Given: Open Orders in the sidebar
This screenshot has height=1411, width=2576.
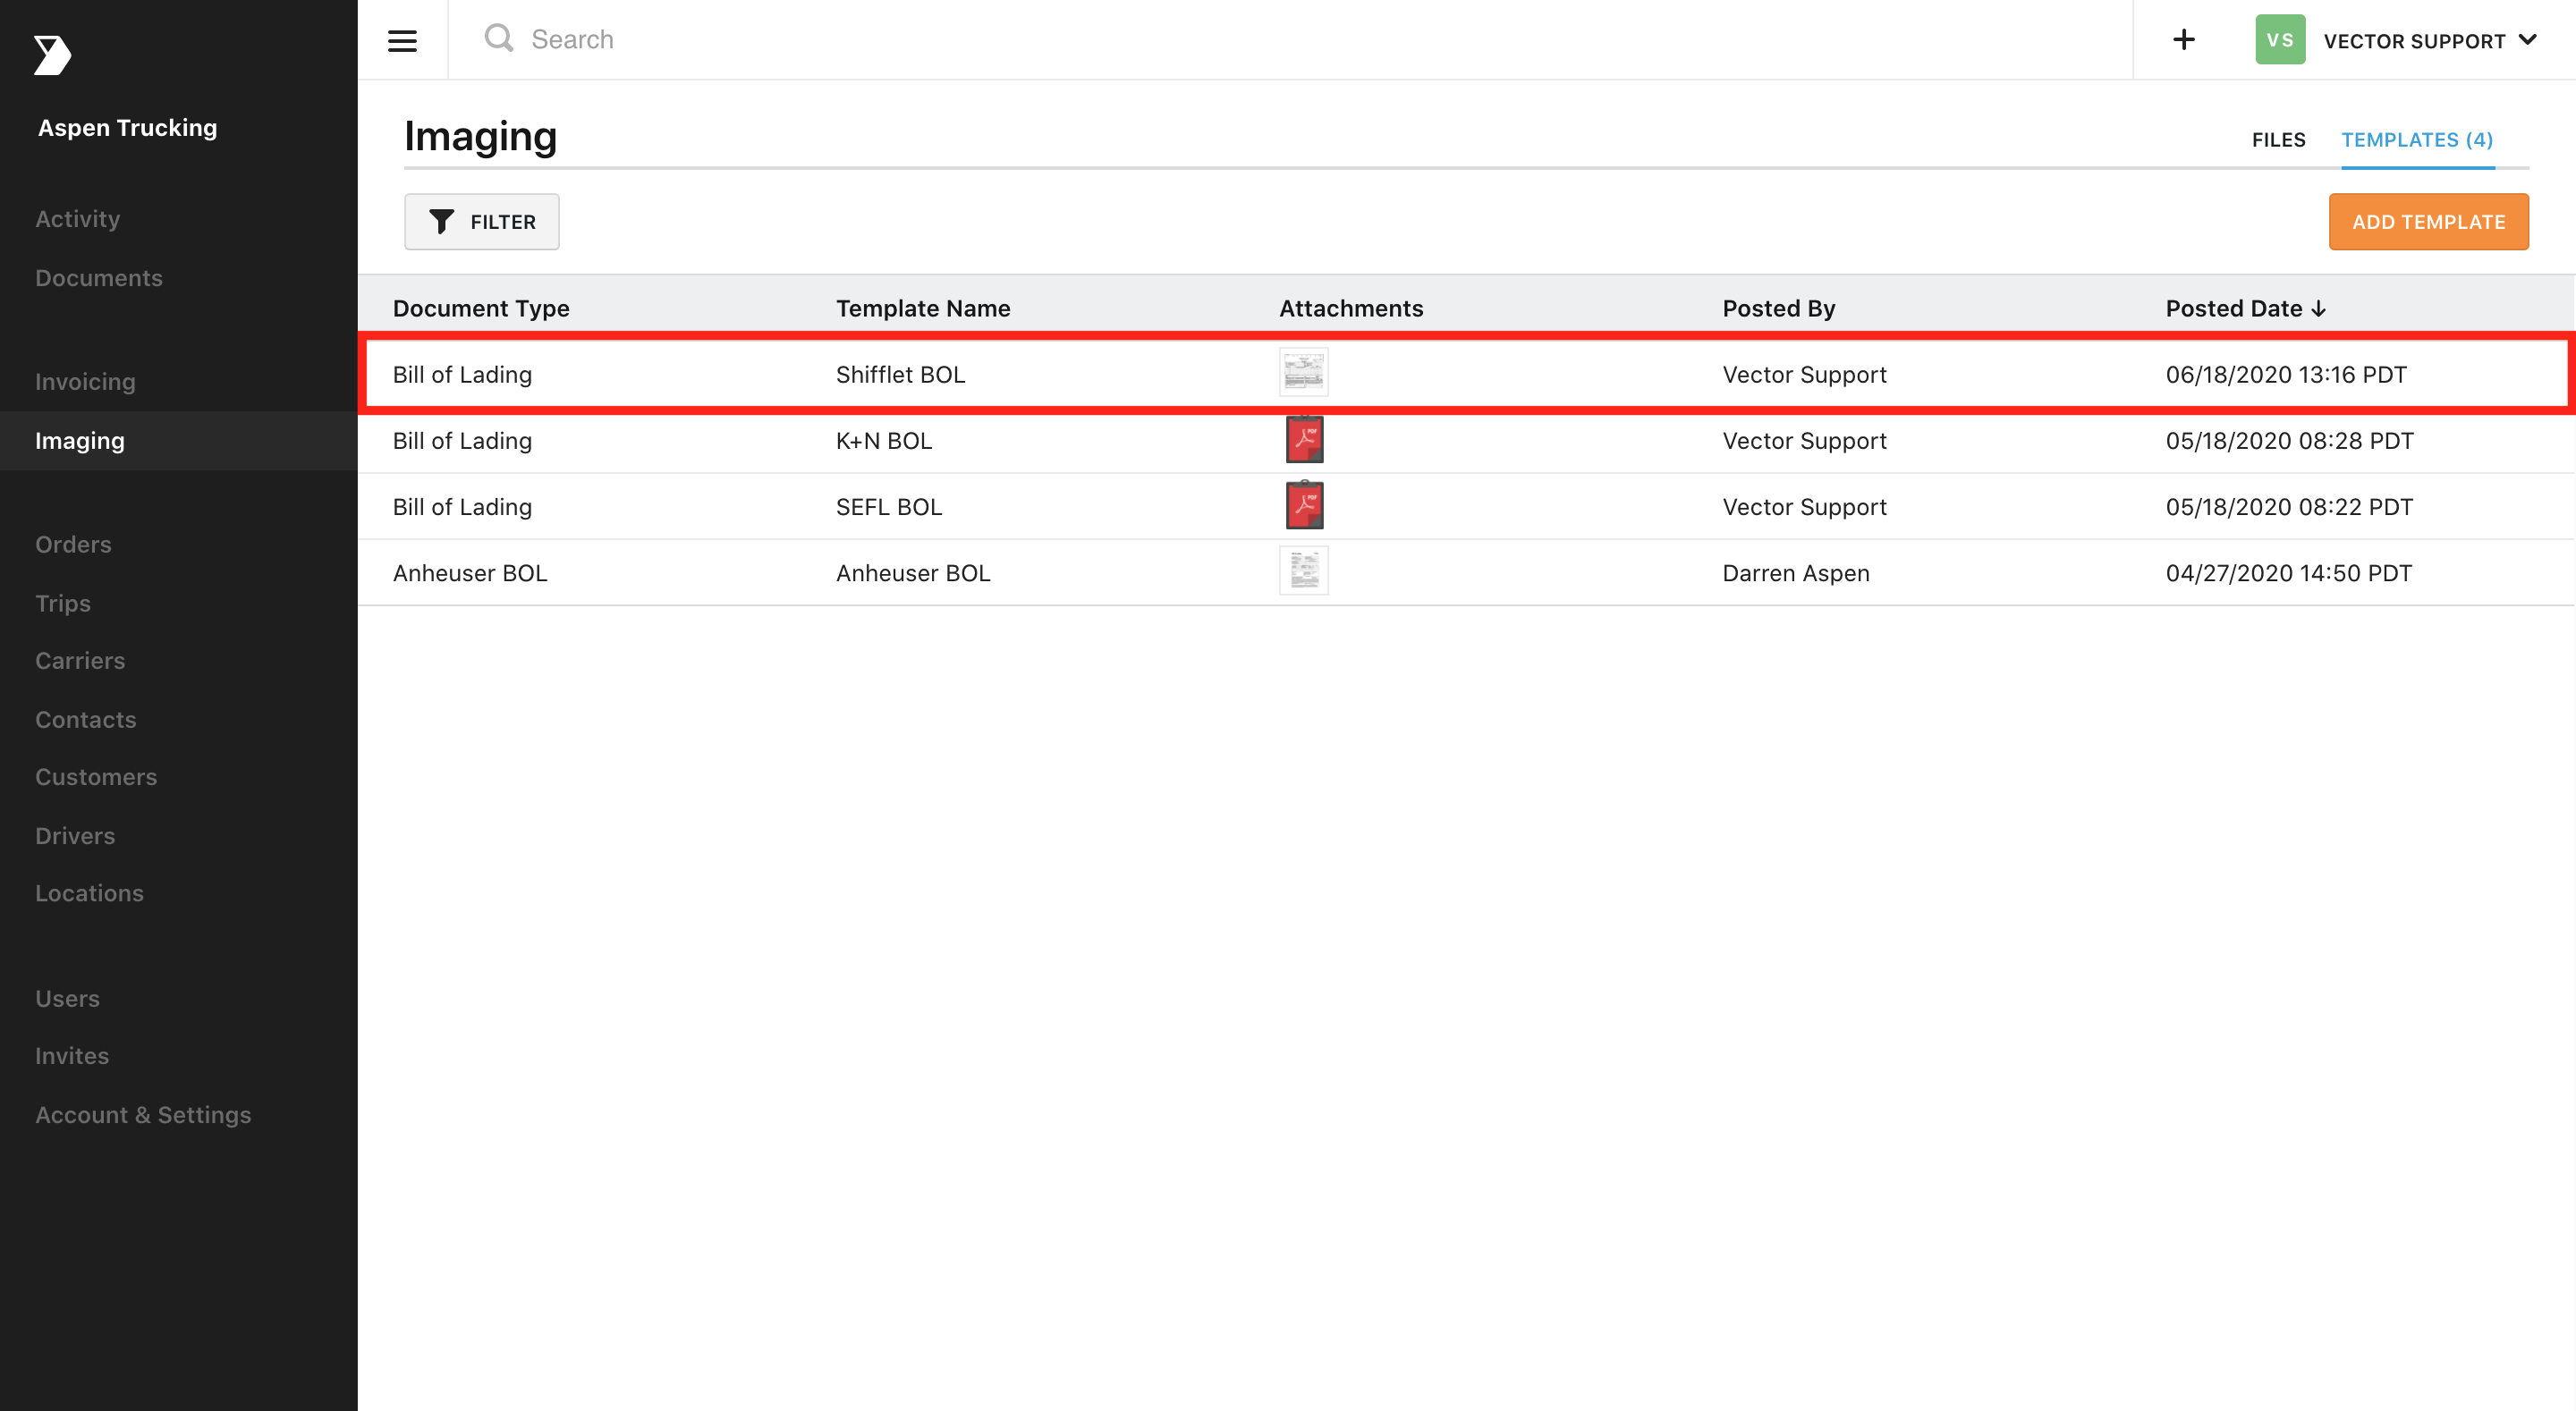Looking at the screenshot, I should 73,545.
